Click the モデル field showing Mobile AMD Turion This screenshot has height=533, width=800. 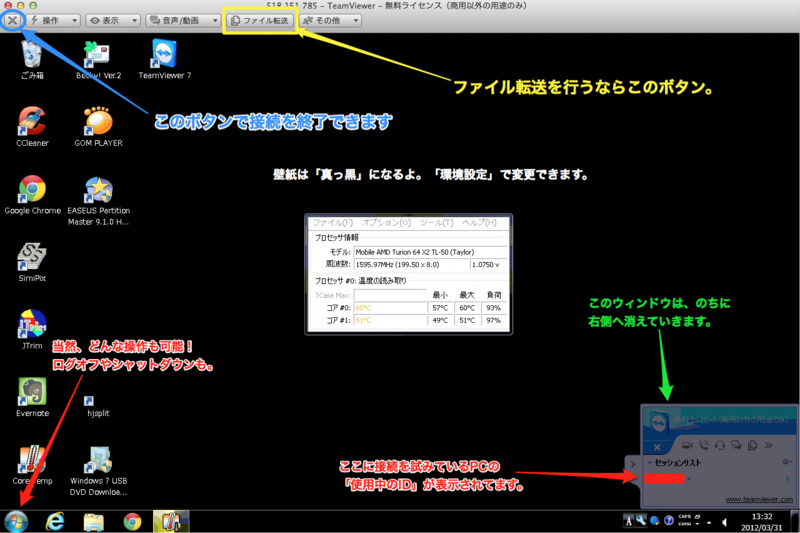[430, 252]
